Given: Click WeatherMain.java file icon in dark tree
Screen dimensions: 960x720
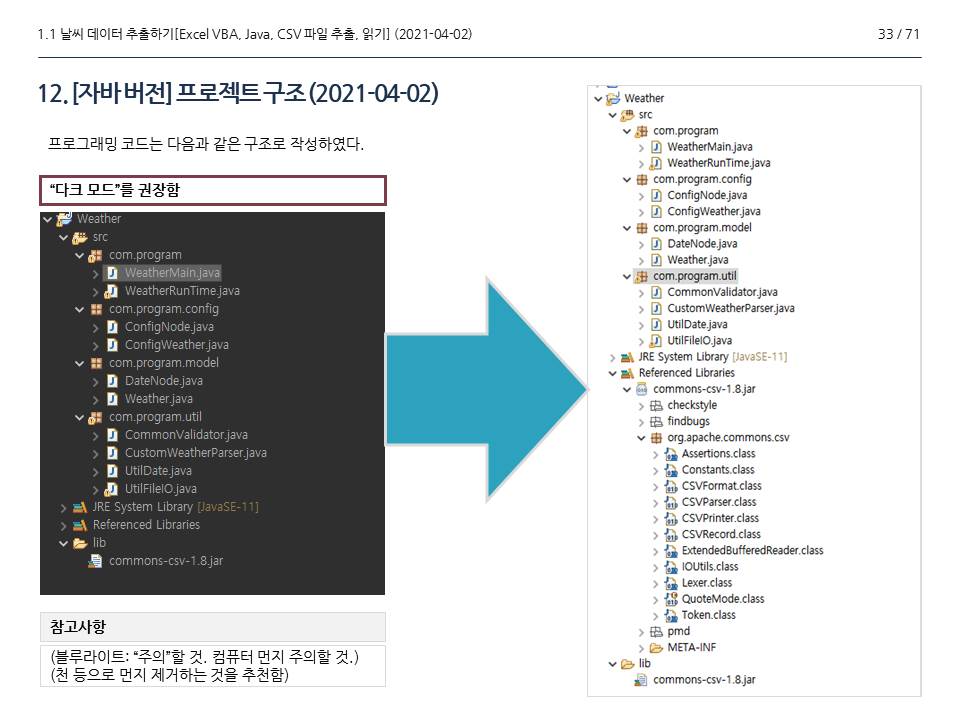Looking at the screenshot, I should (112, 273).
